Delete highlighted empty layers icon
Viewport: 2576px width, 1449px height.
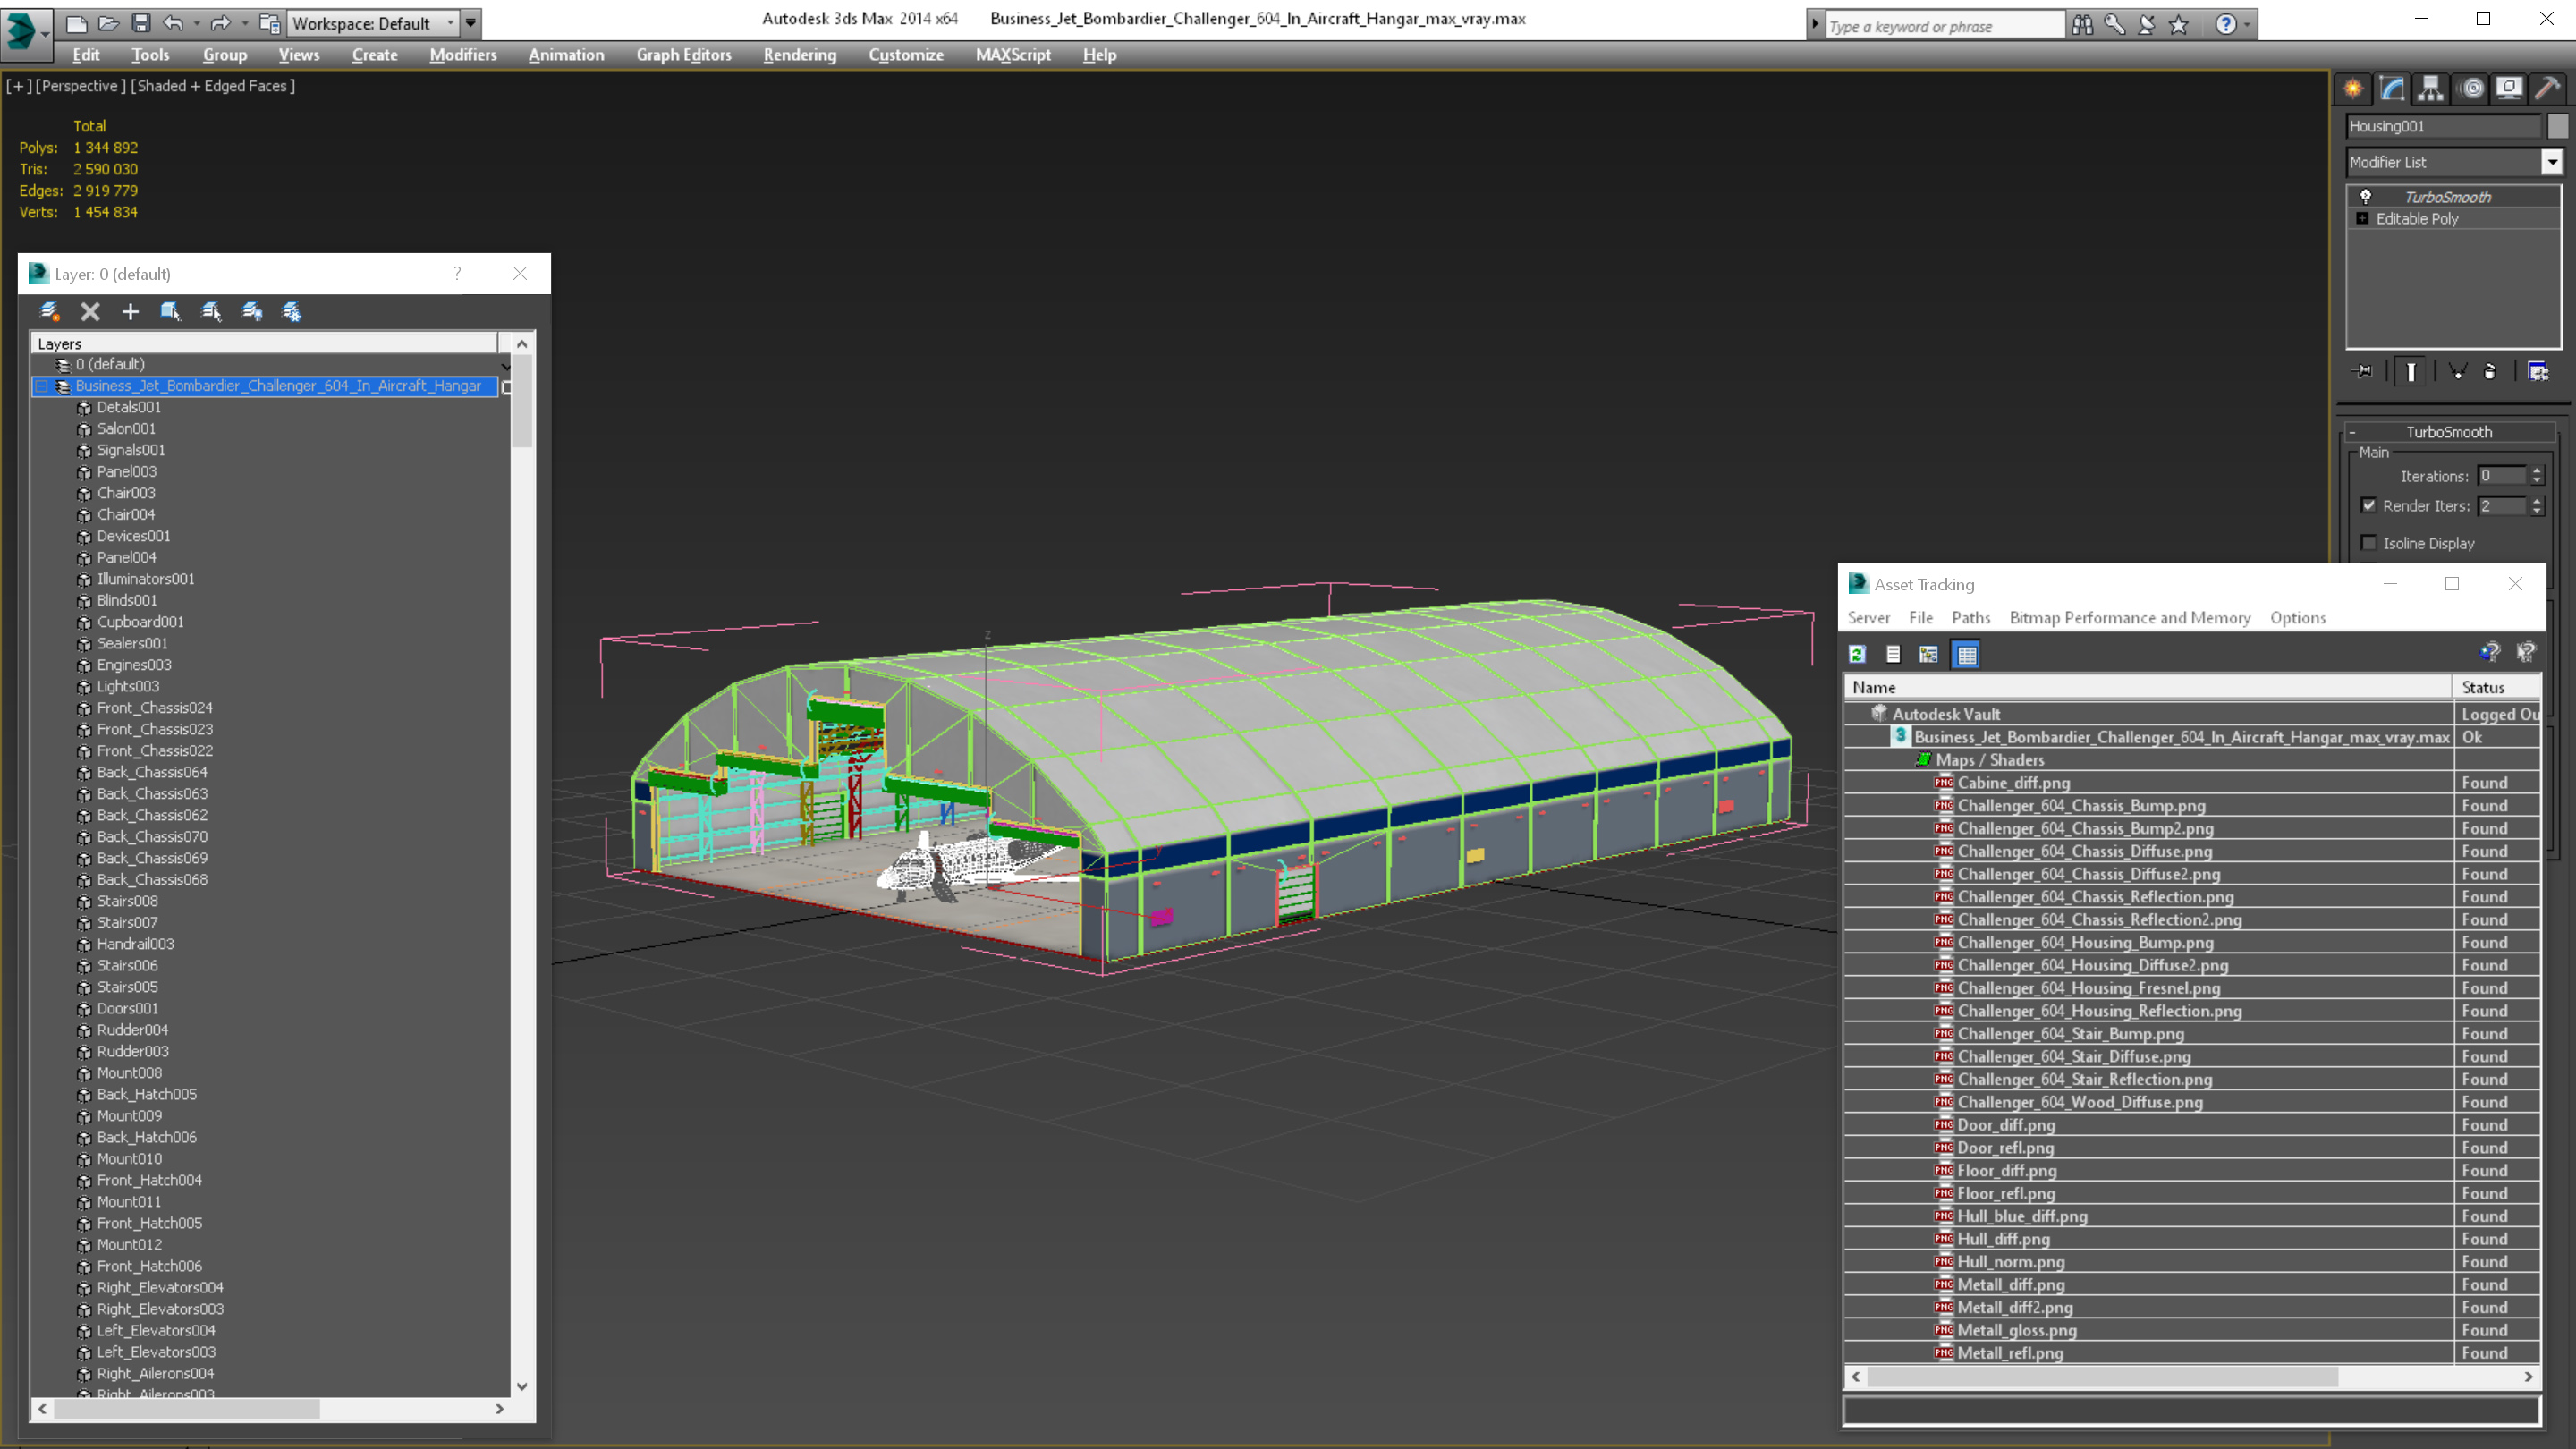[90, 312]
